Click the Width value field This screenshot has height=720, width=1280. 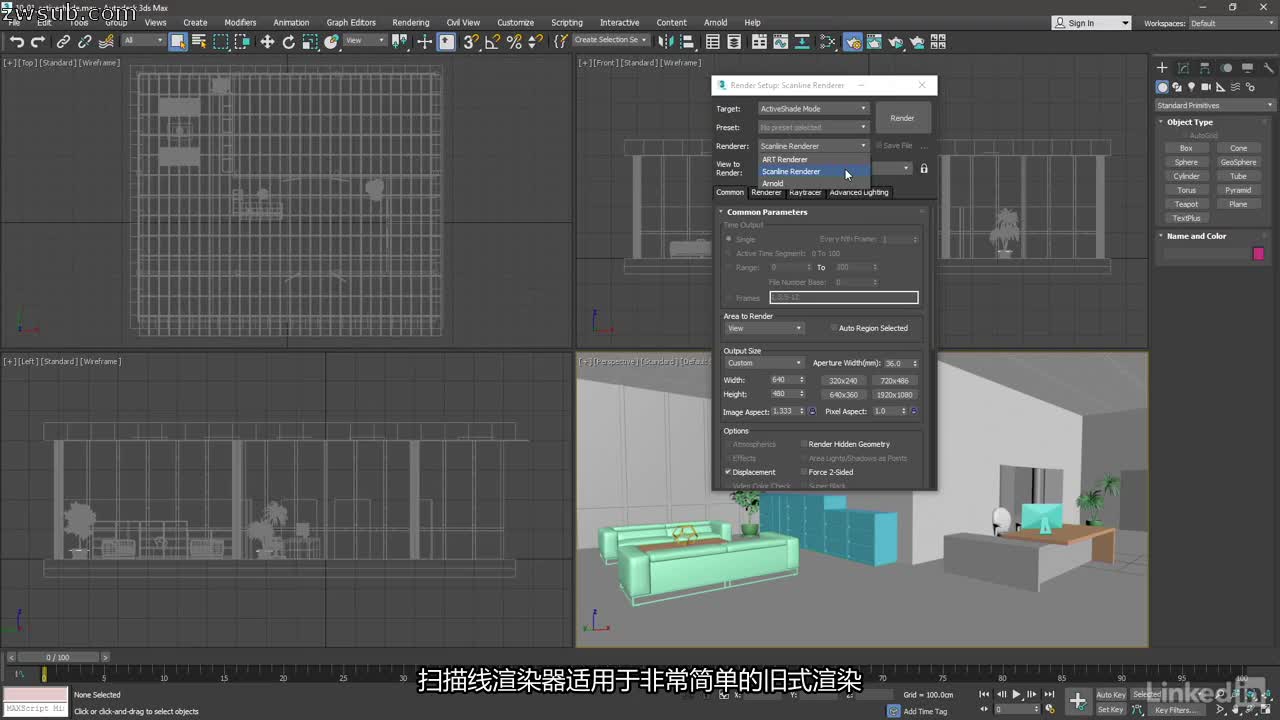coord(782,380)
